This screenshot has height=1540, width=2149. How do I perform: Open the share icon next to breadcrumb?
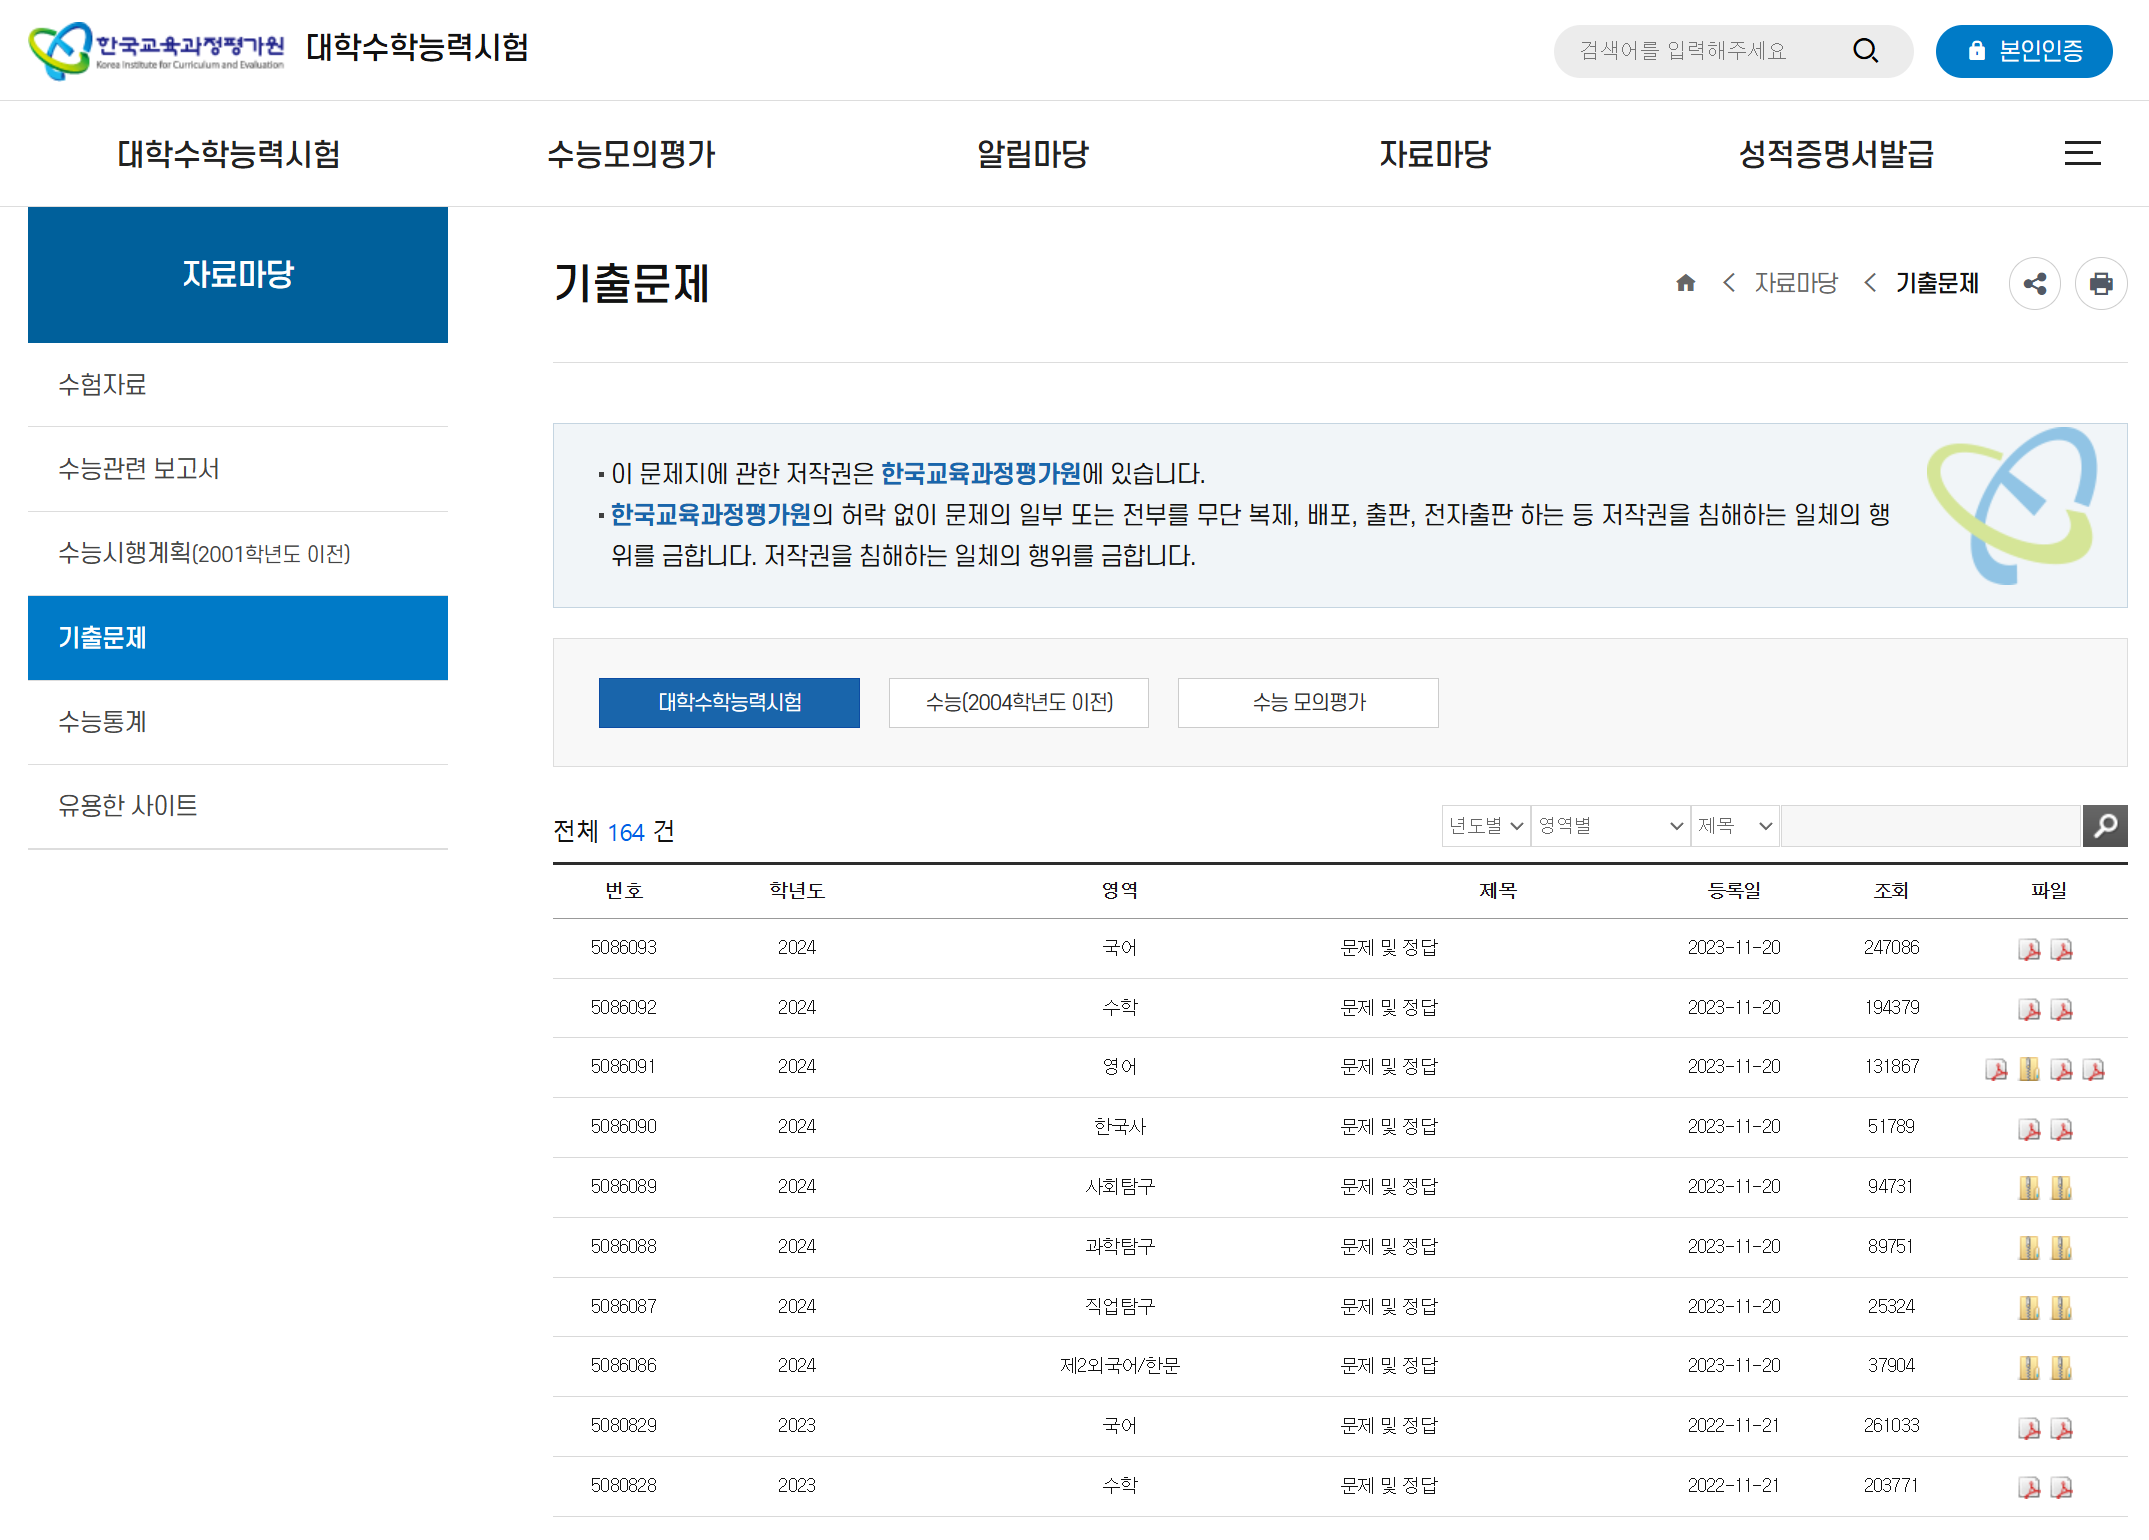(2035, 283)
